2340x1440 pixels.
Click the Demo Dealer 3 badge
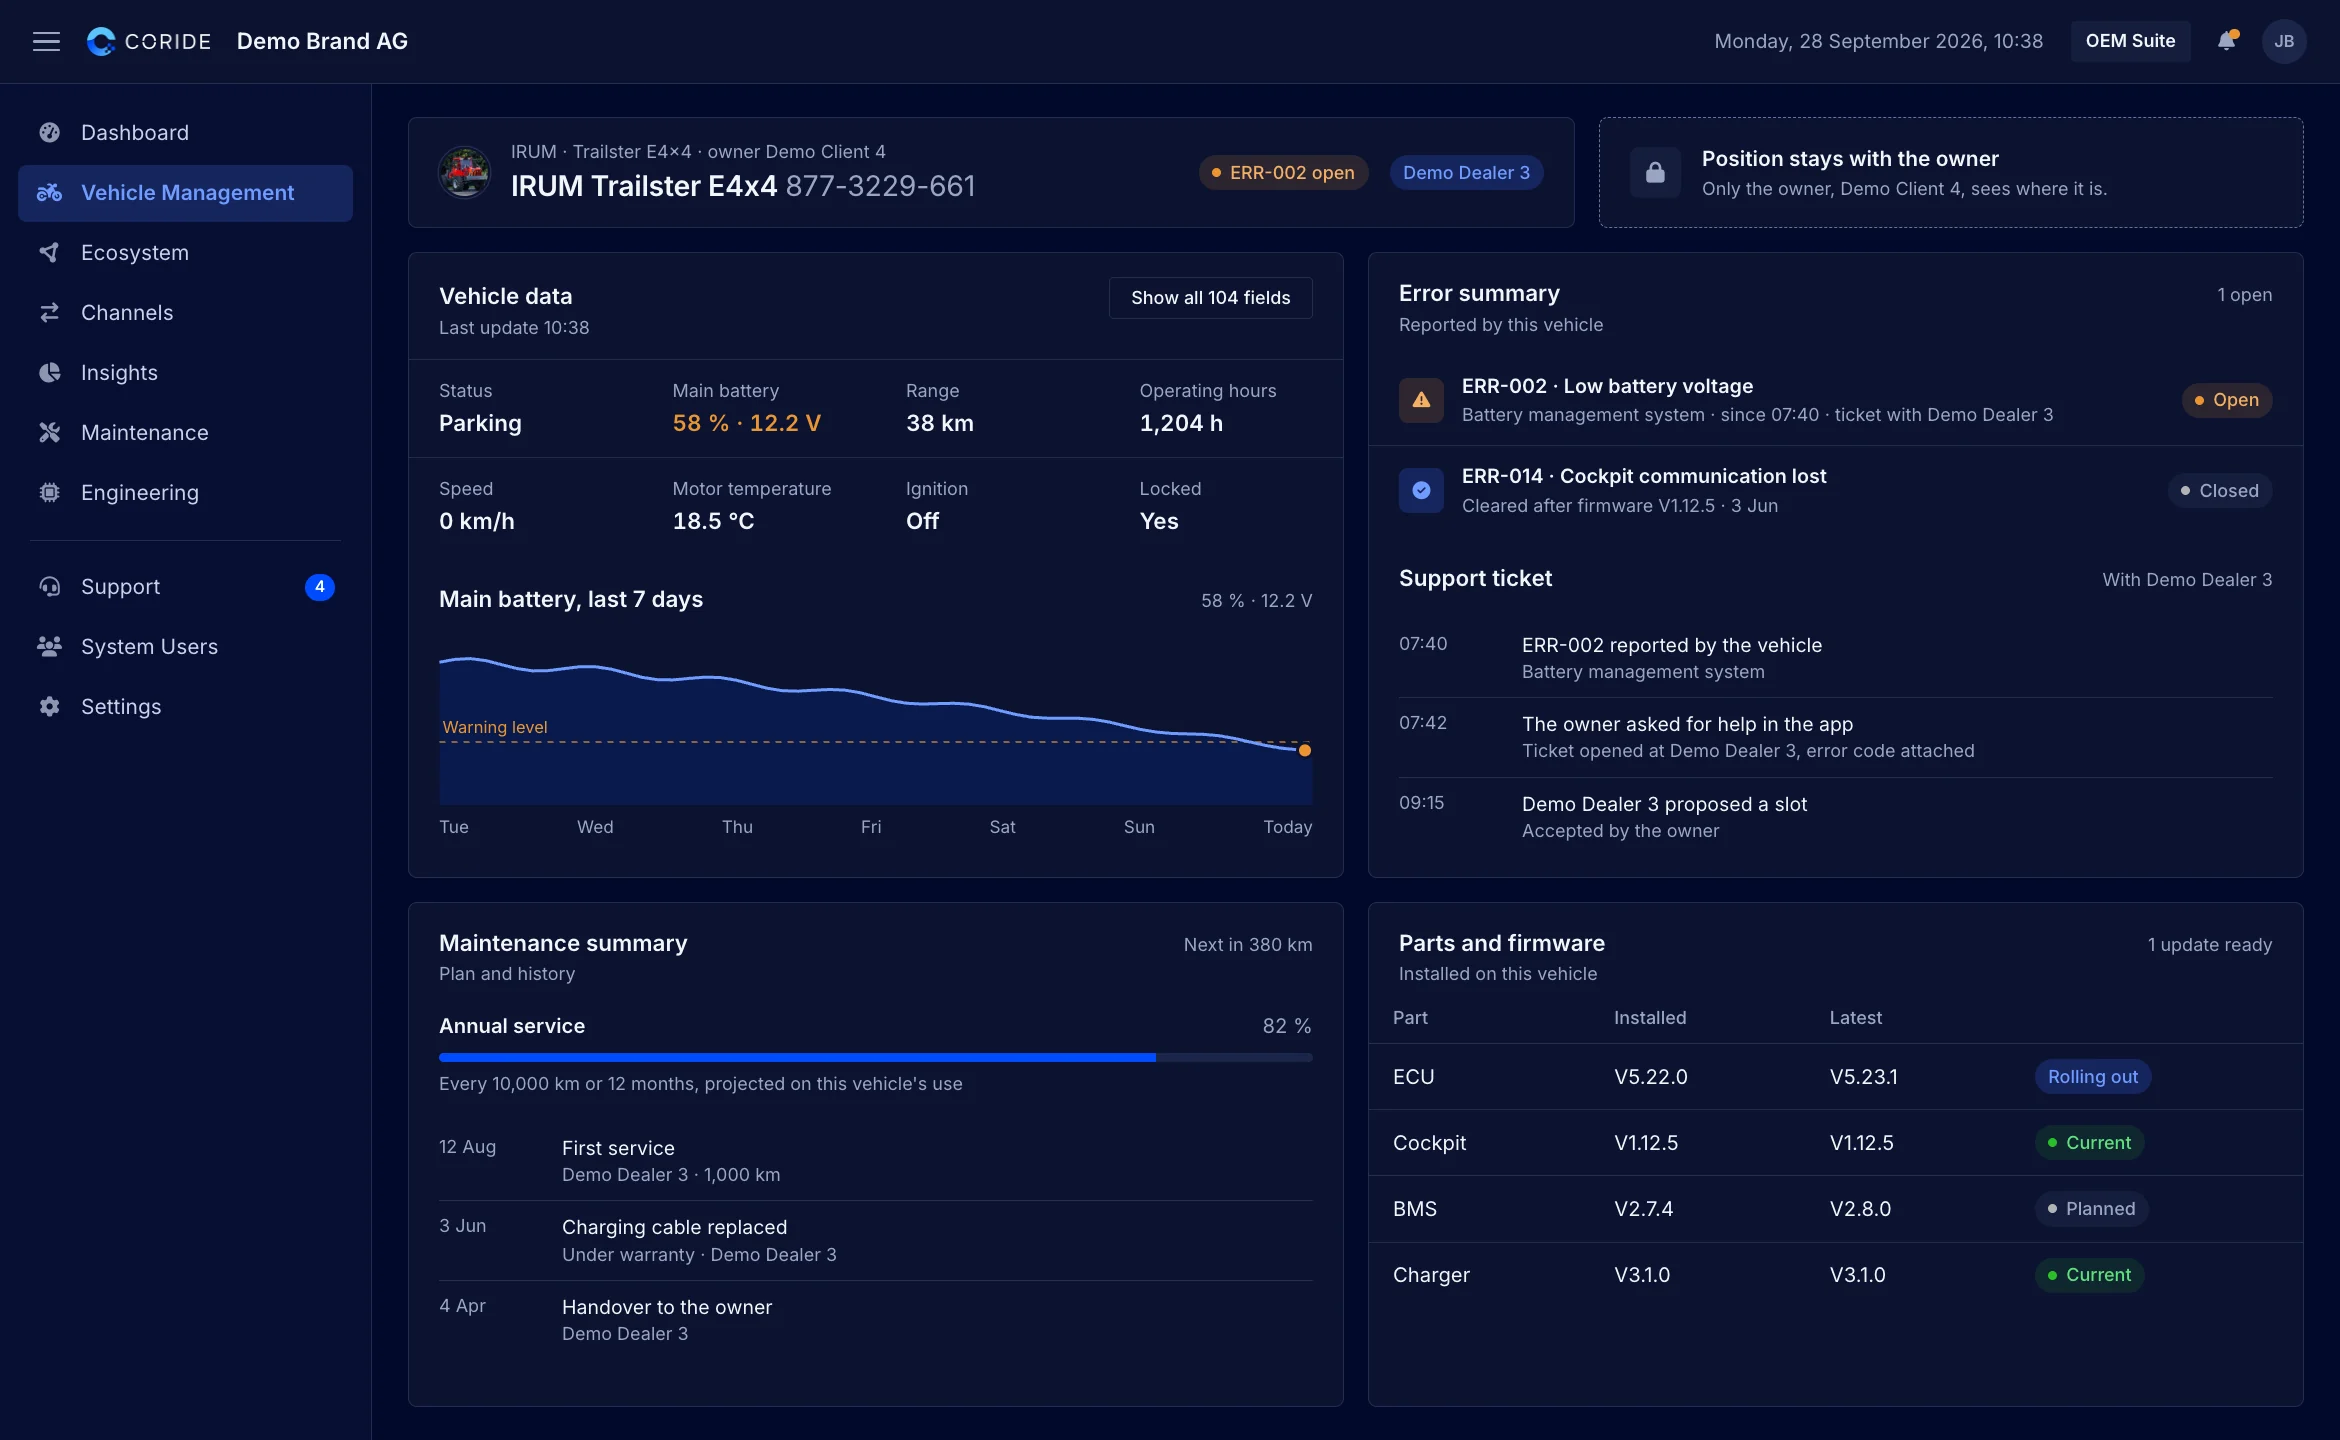tap(1466, 172)
